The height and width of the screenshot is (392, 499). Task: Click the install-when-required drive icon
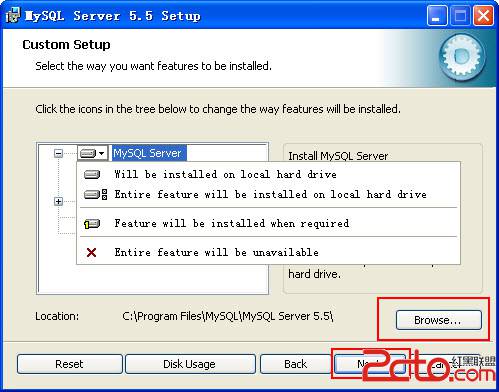click(x=92, y=224)
